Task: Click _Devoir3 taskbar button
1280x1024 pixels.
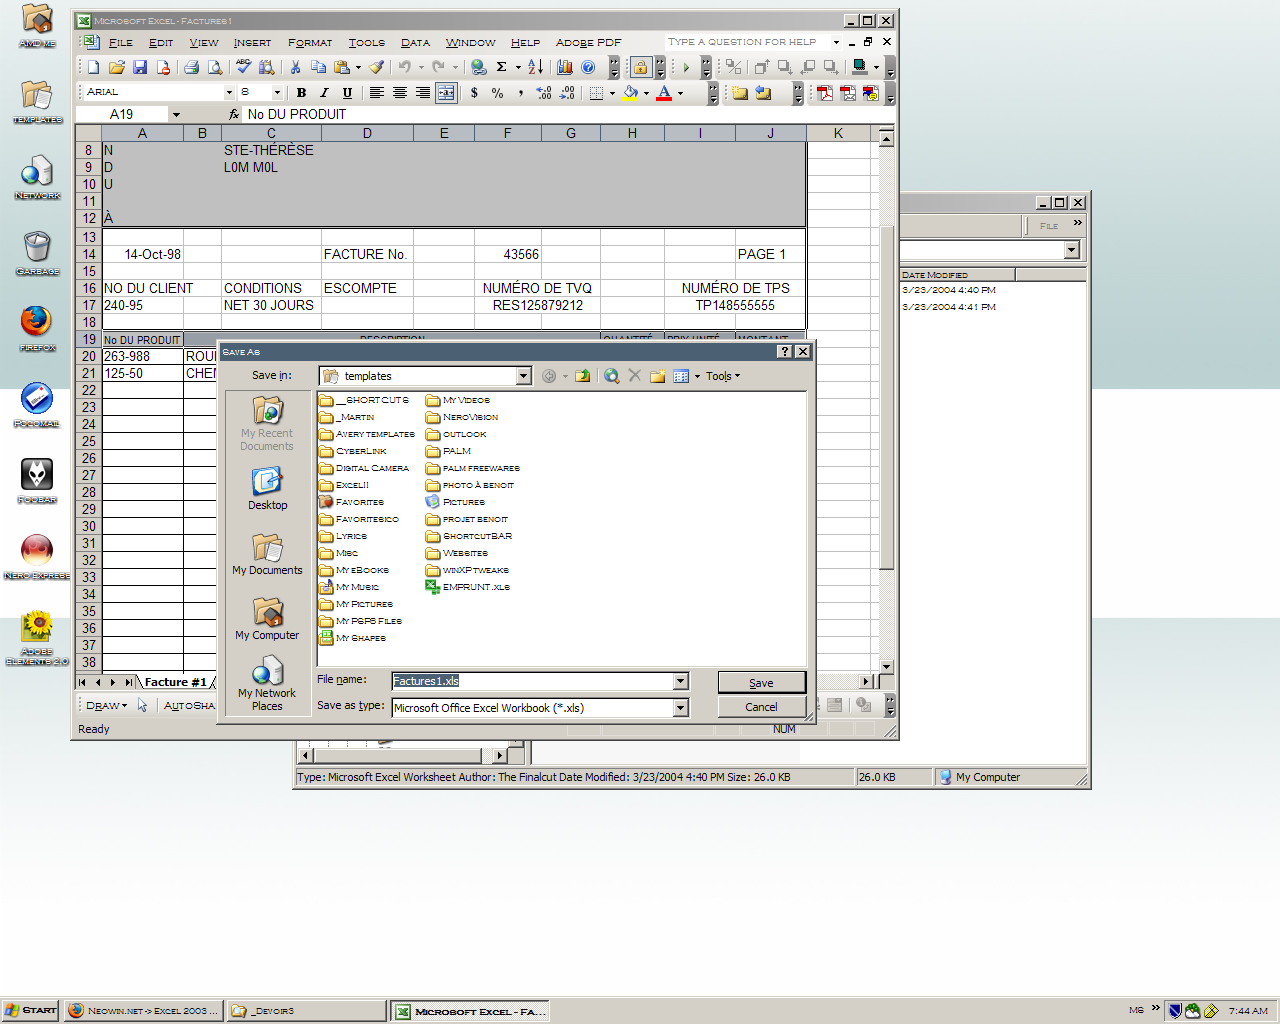Action: (x=306, y=1011)
